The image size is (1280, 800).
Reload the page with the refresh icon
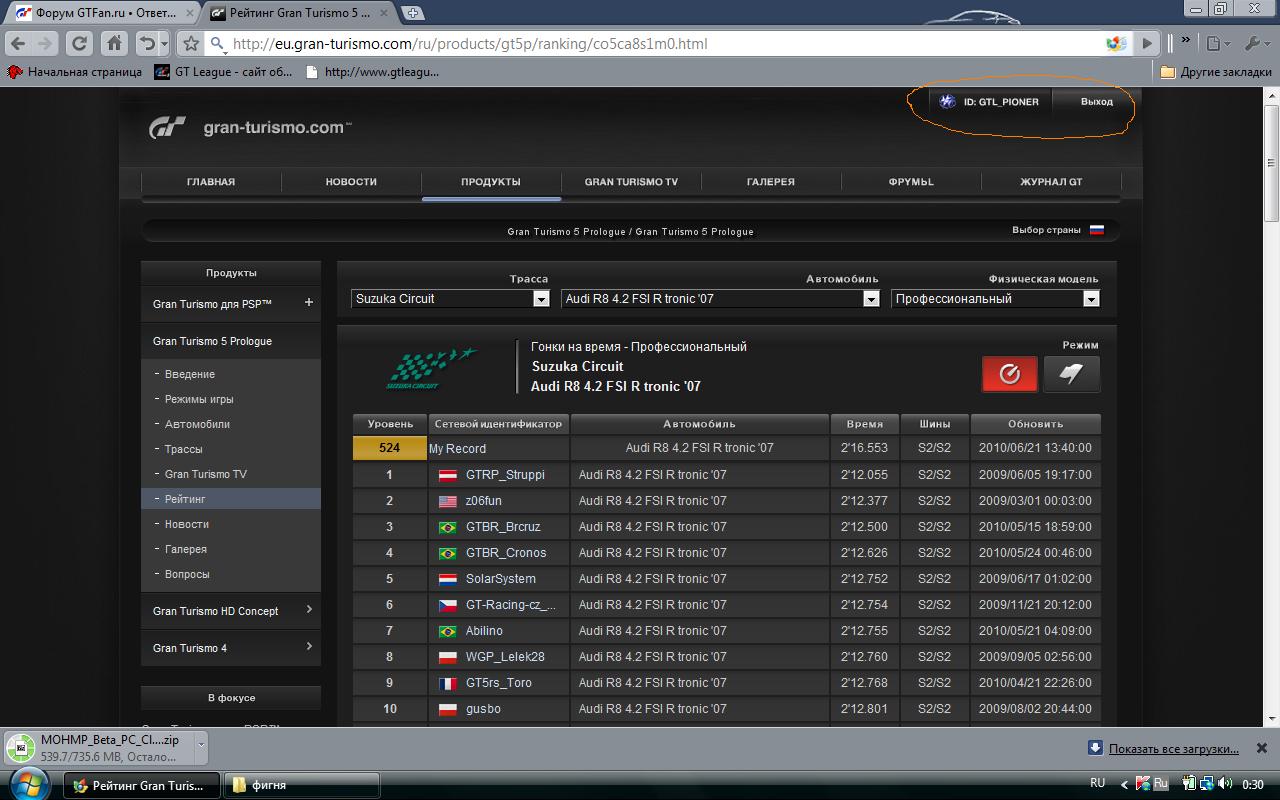[80, 44]
